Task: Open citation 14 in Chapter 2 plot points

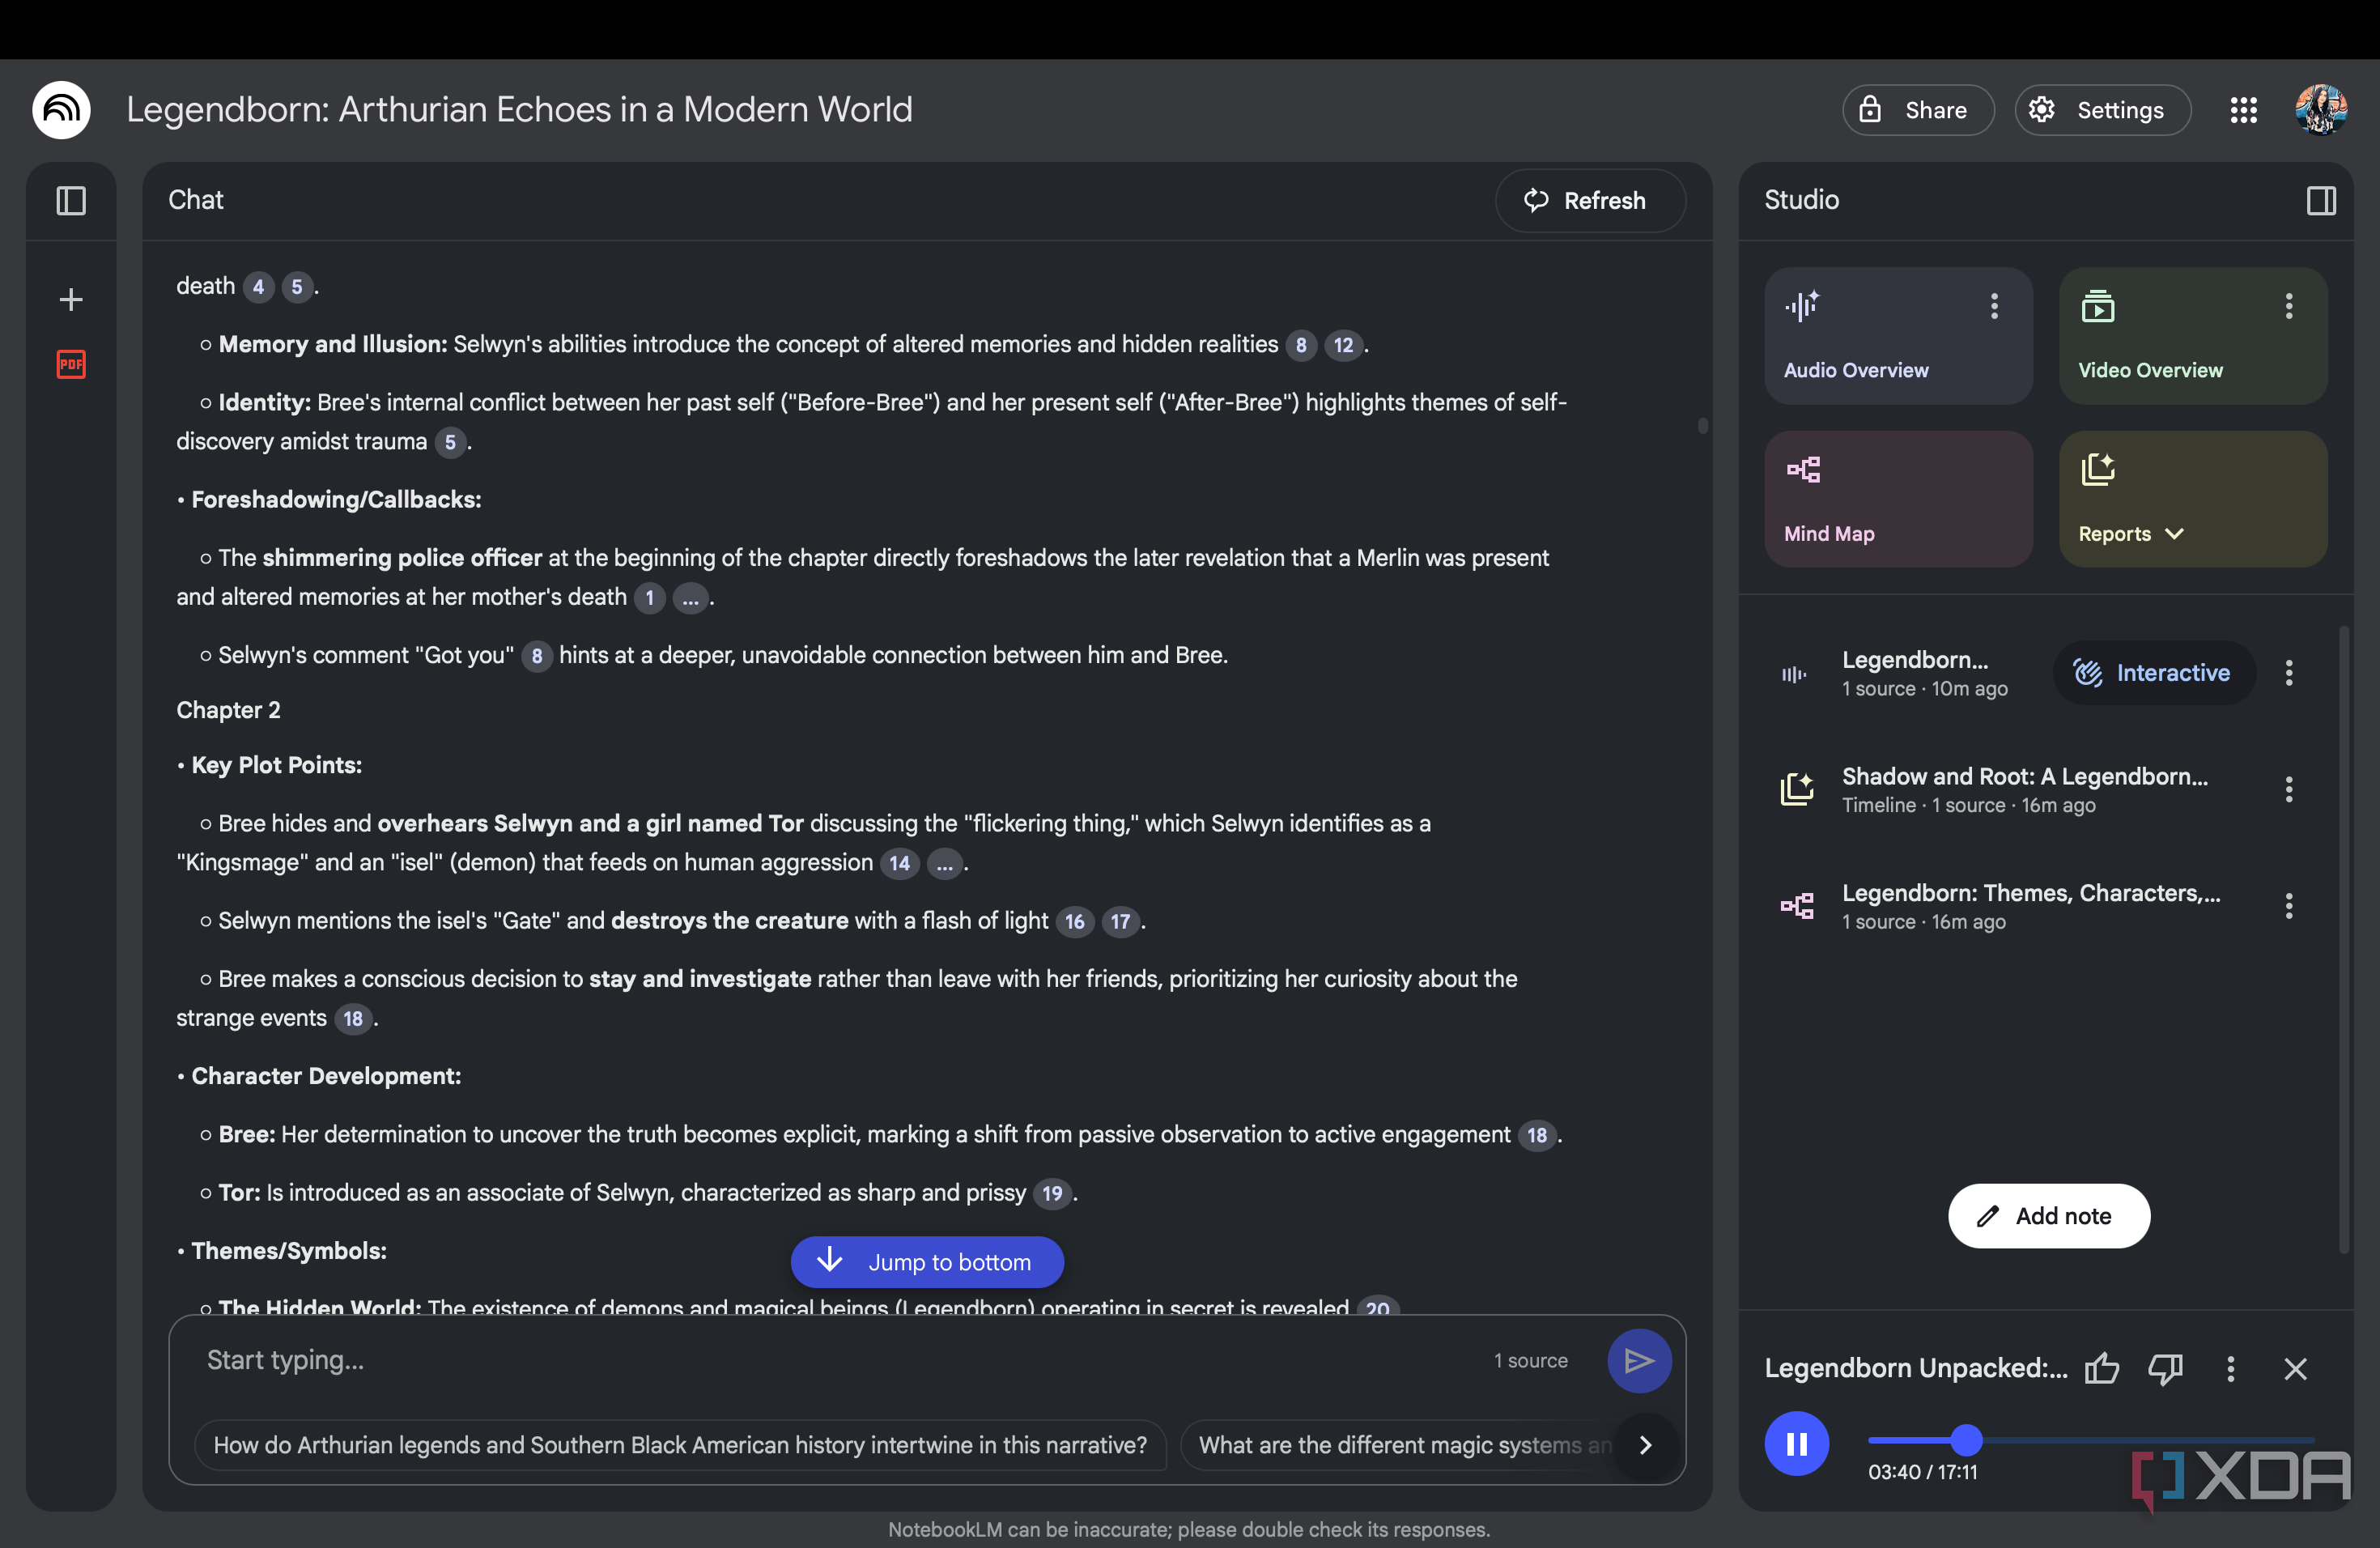Action: [x=899, y=863]
